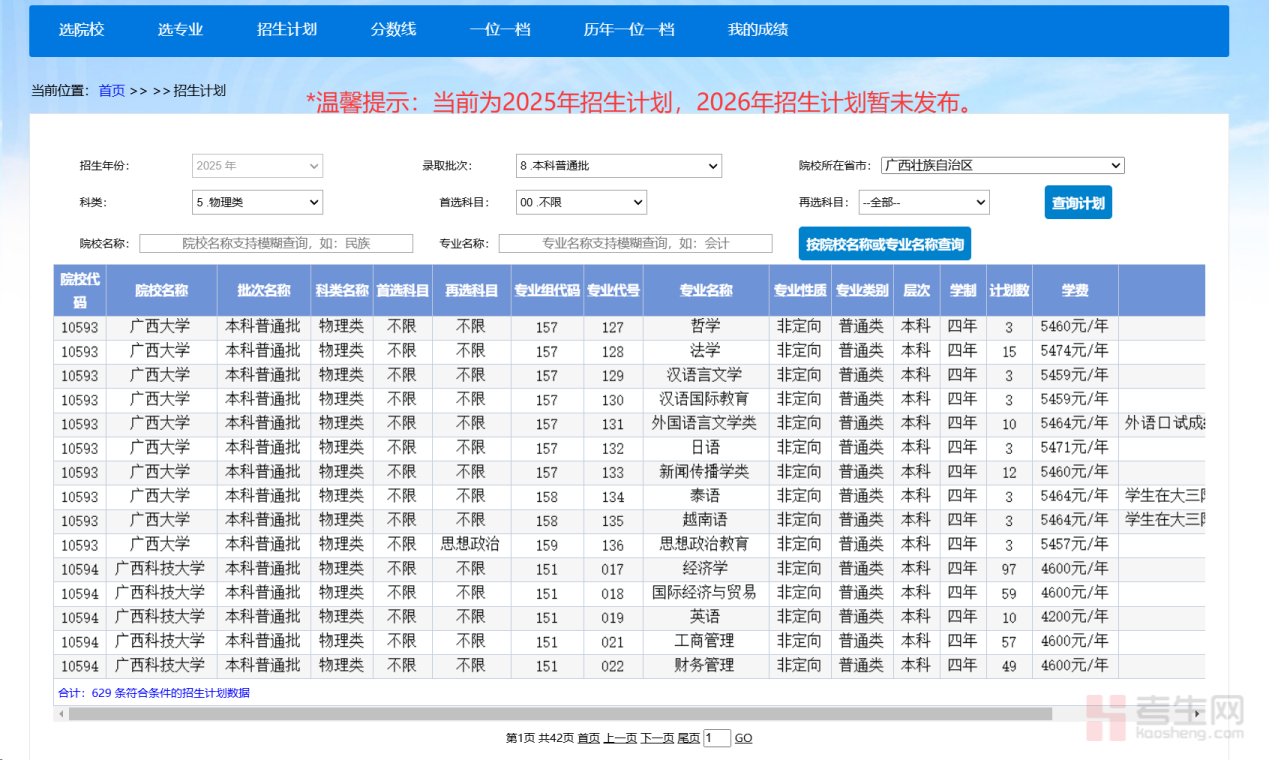Open the 选院校 menu item
Screen dimensions: 1269x760
pyautogui.click(x=81, y=30)
